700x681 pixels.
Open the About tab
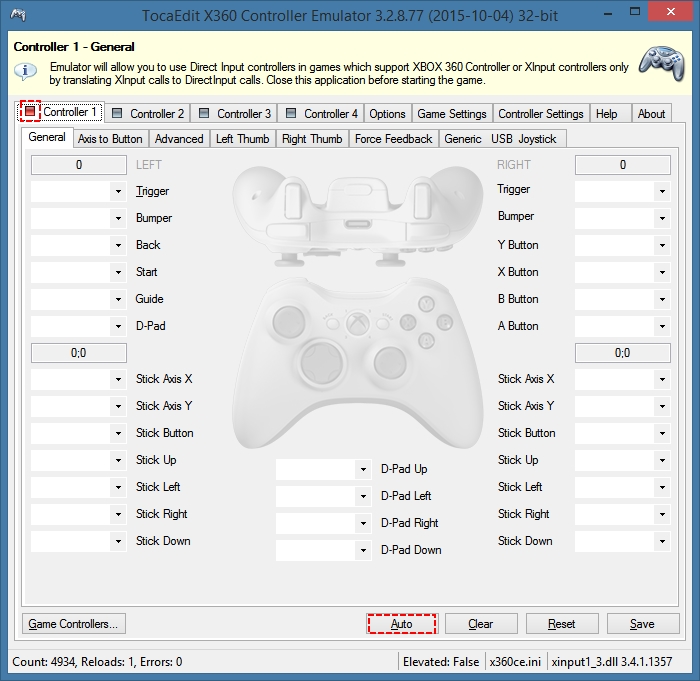651,113
